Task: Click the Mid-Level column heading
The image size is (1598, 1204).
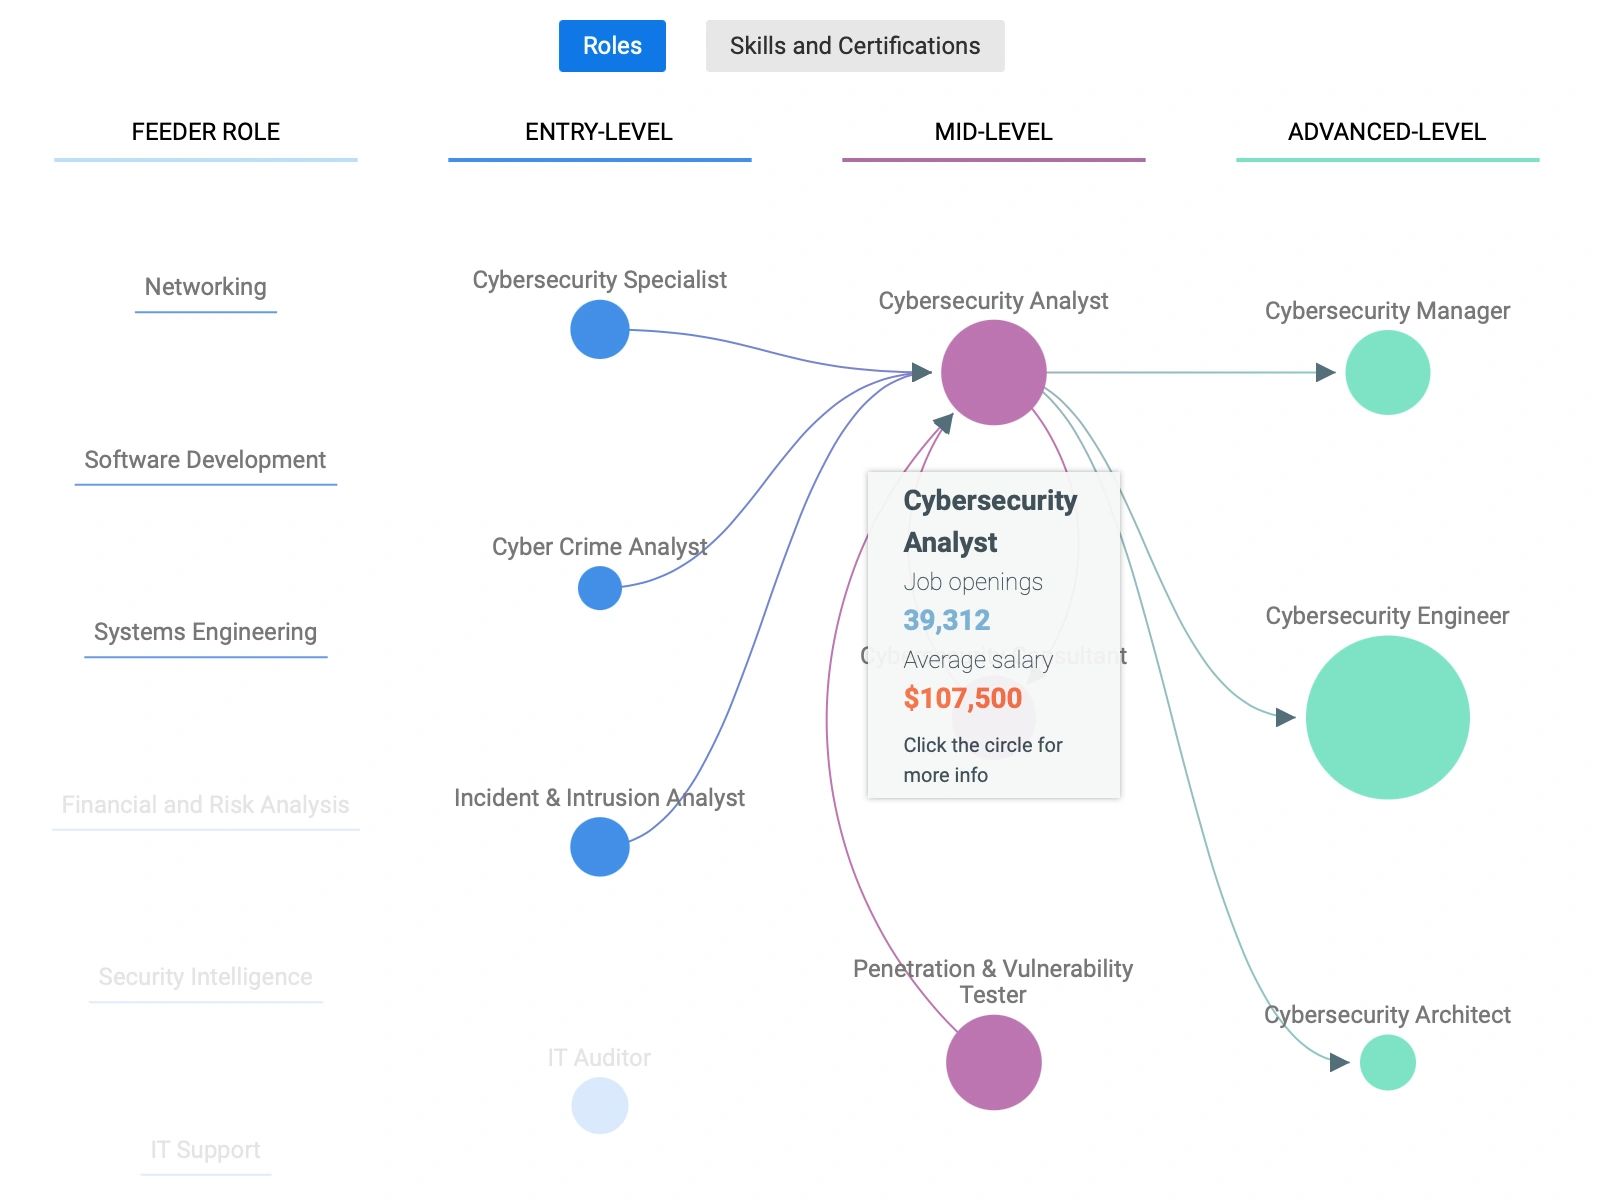Action: (x=993, y=132)
